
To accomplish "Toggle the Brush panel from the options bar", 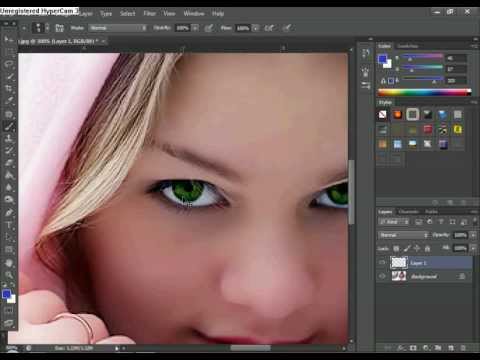I will [x=60, y=28].
